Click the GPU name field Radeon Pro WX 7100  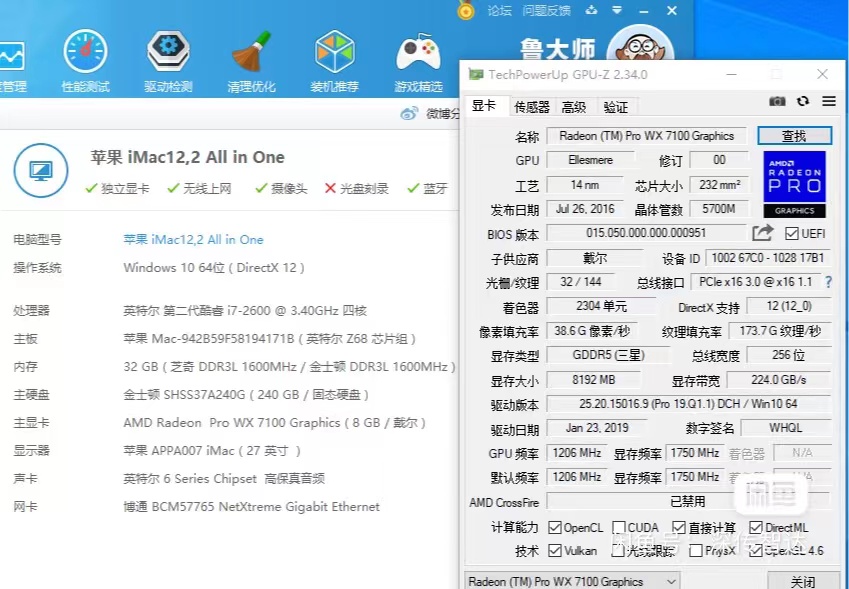click(x=646, y=136)
